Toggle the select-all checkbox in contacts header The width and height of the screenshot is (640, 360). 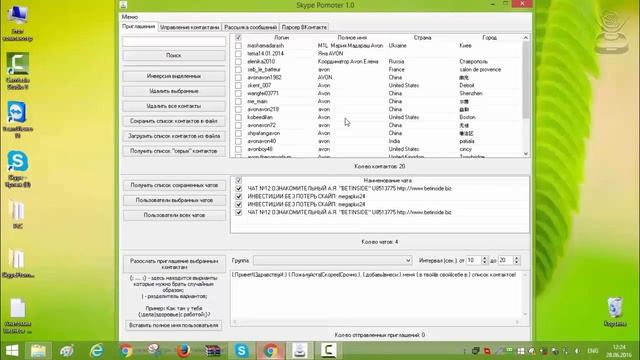click(x=238, y=38)
